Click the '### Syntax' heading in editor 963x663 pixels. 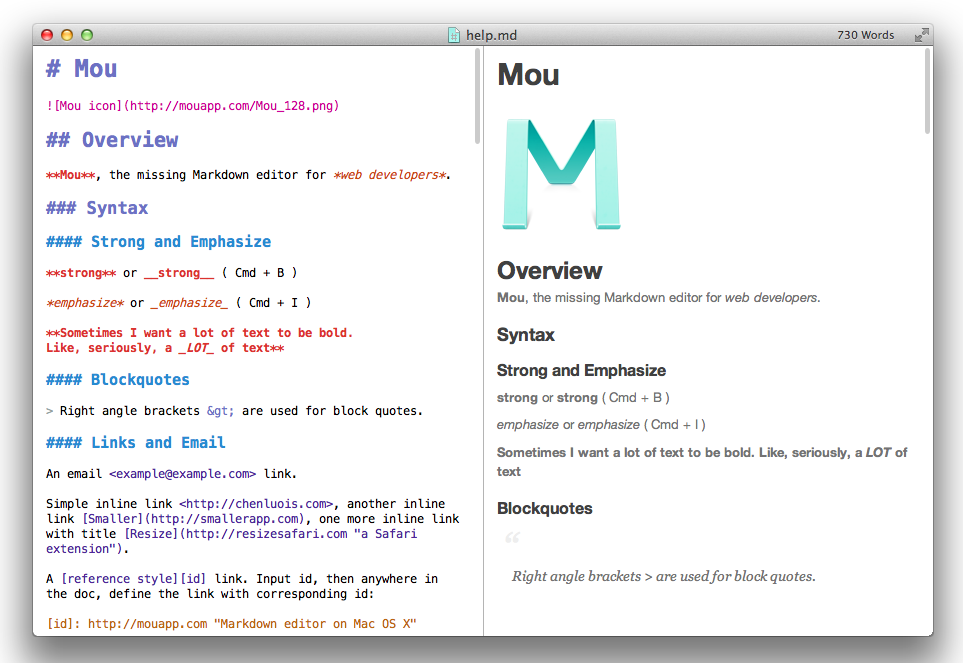click(97, 208)
